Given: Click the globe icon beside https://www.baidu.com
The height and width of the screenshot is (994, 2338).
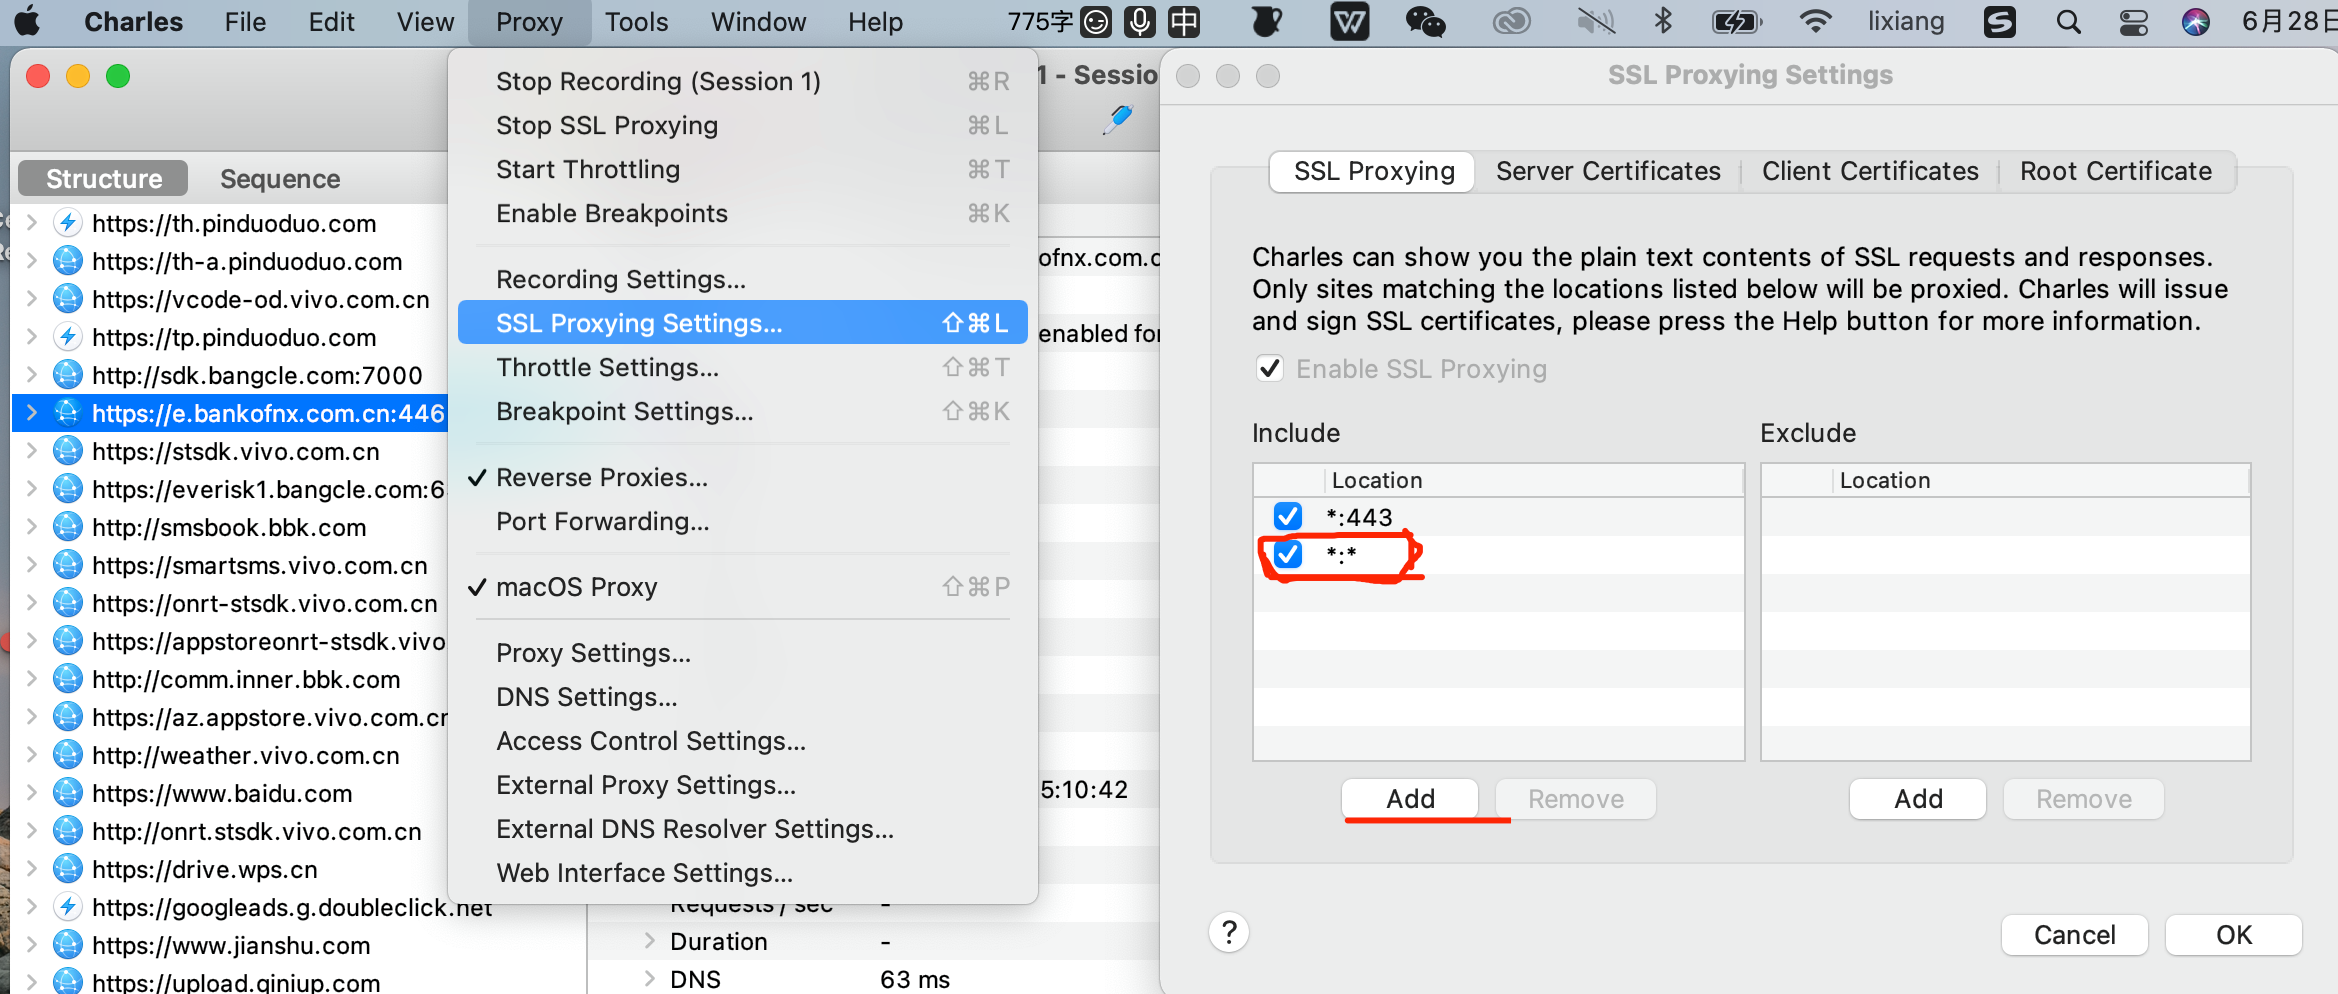Looking at the screenshot, I should click(67, 793).
